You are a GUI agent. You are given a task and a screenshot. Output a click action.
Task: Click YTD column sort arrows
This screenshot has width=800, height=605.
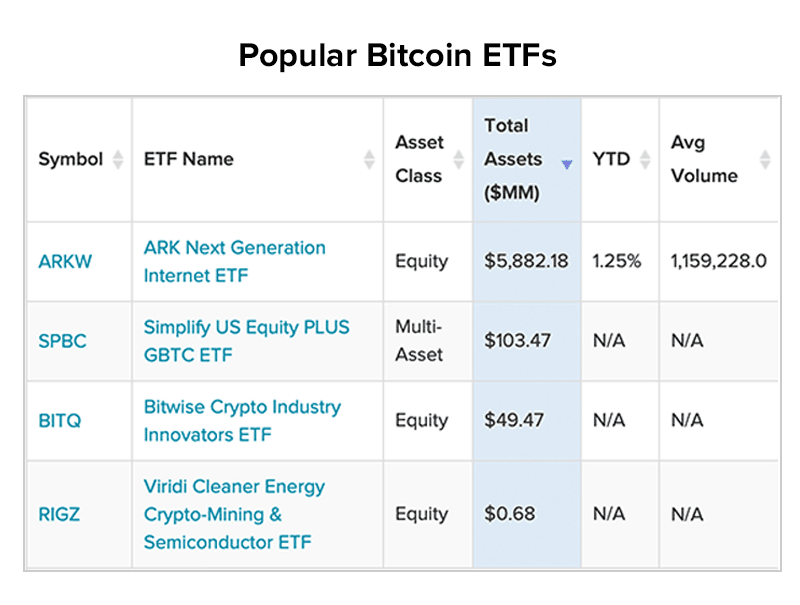pos(645,159)
